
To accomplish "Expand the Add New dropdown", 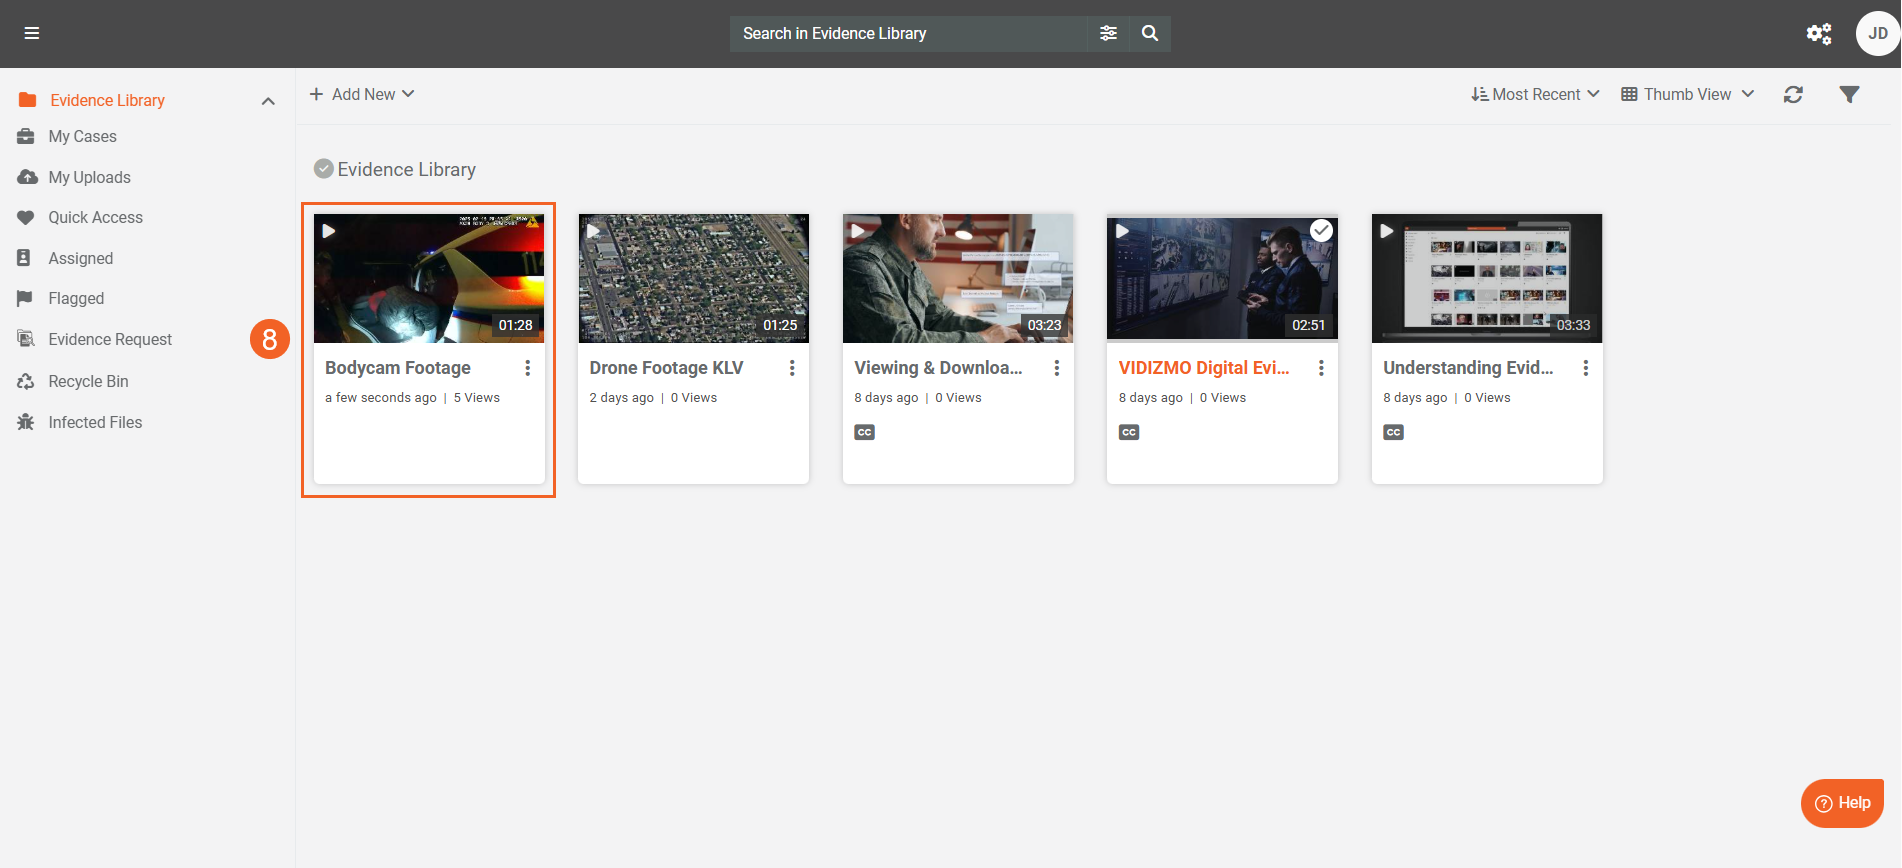I will pos(362,94).
